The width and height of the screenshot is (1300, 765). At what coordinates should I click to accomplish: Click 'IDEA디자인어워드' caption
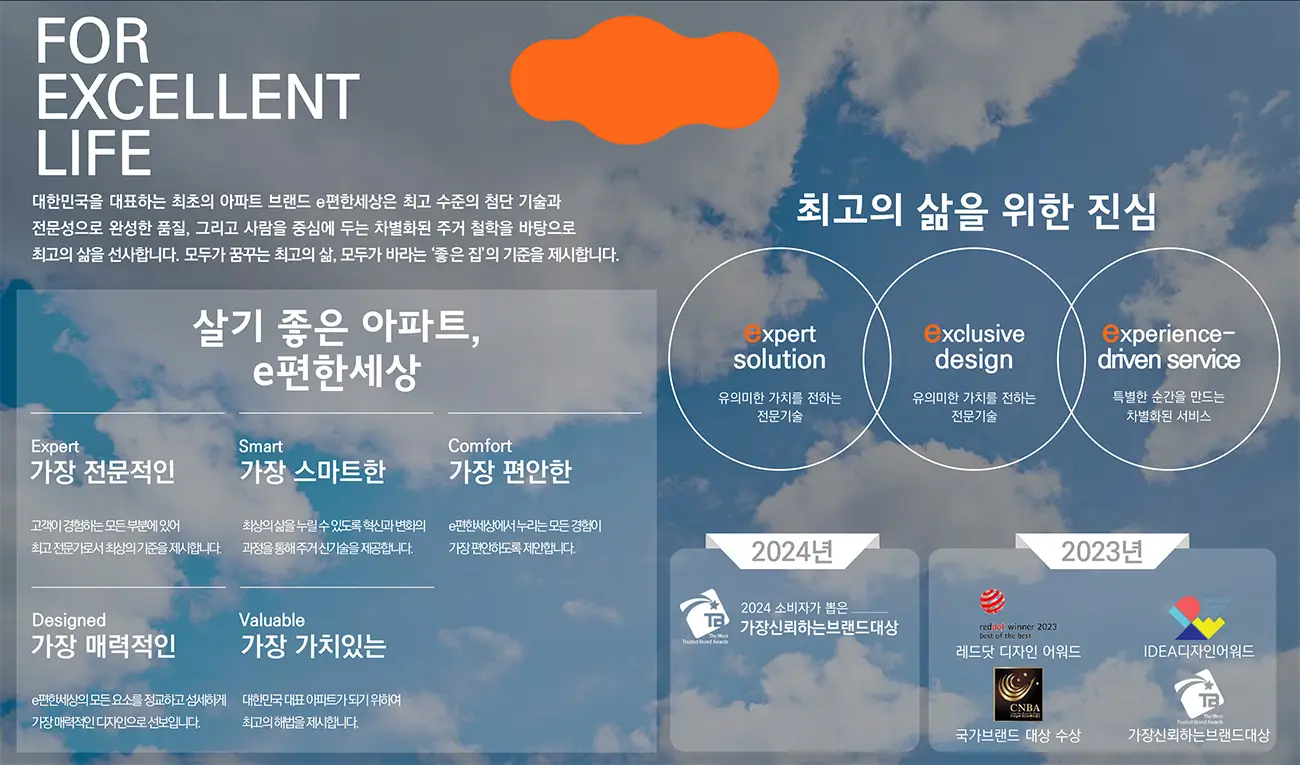click(x=1199, y=652)
